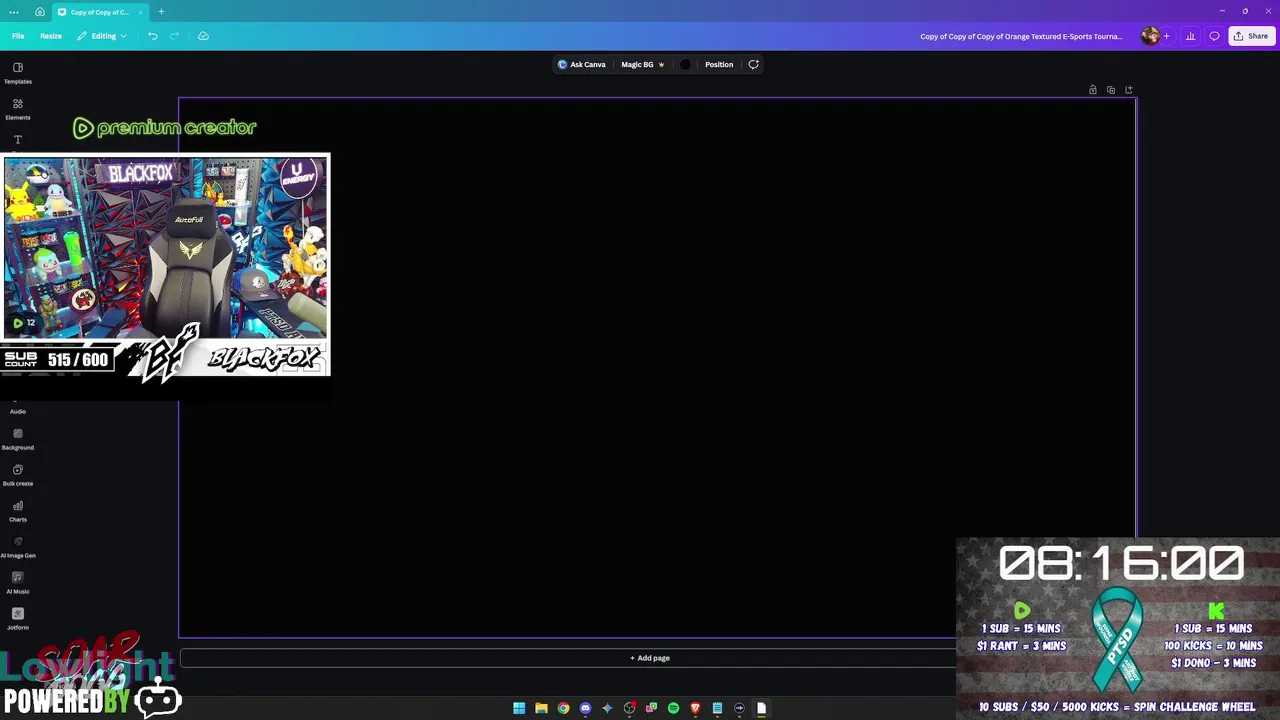Open the Position panel
The height and width of the screenshot is (720, 1280).
[x=719, y=64]
